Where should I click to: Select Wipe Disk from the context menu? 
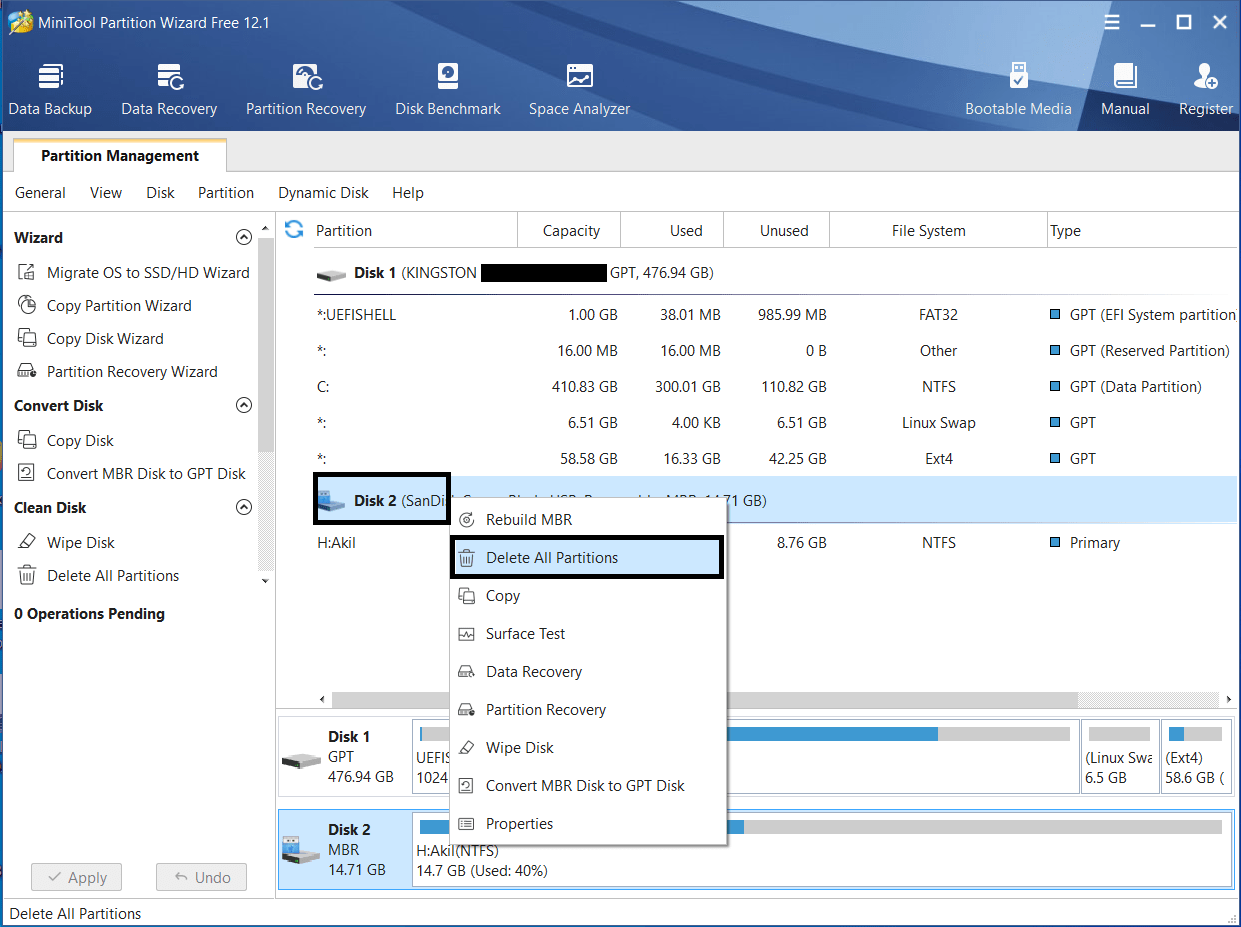coord(519,748)
